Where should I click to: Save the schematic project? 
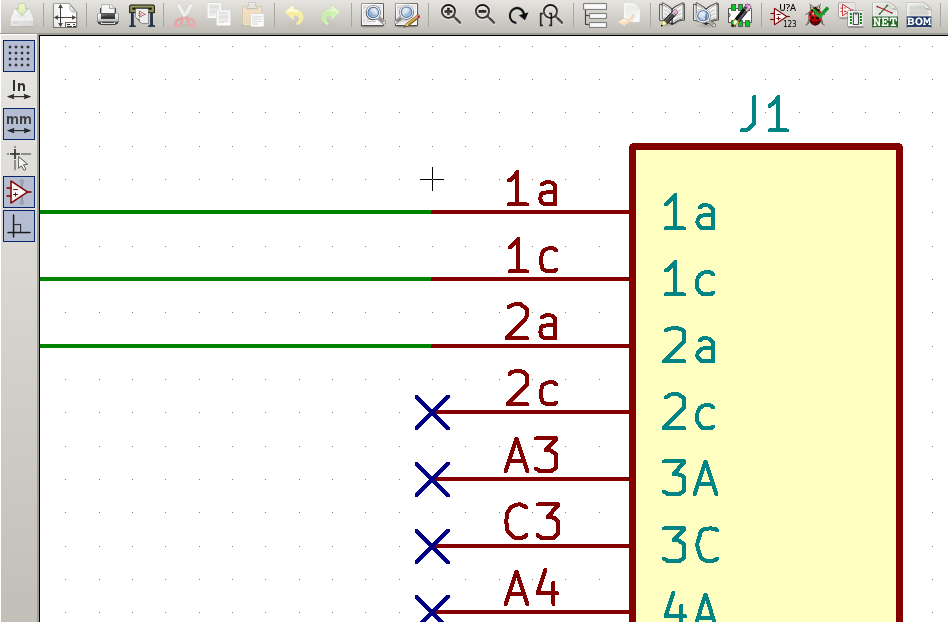pyautogui.click(x=22, y=15)
